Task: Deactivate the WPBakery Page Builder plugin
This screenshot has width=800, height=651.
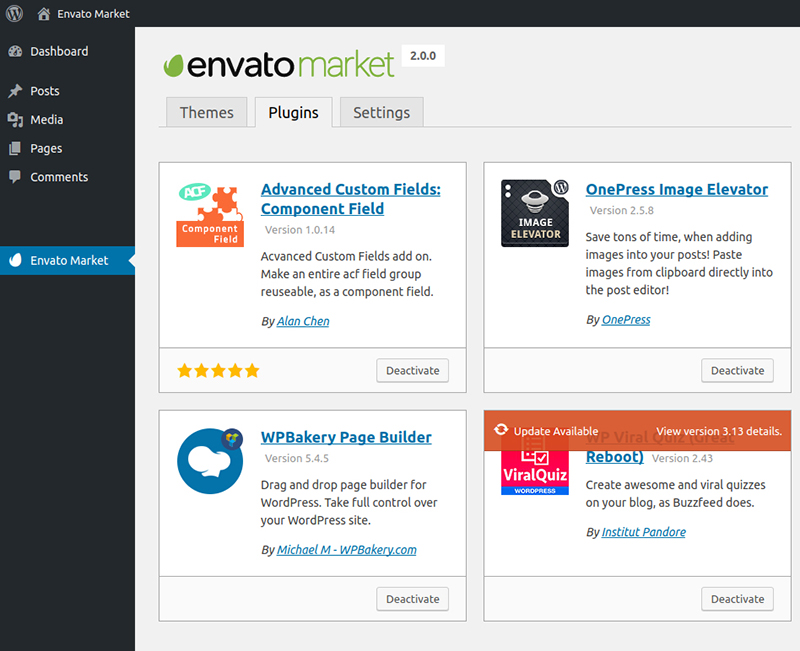Action: click(x=412, y=599)
